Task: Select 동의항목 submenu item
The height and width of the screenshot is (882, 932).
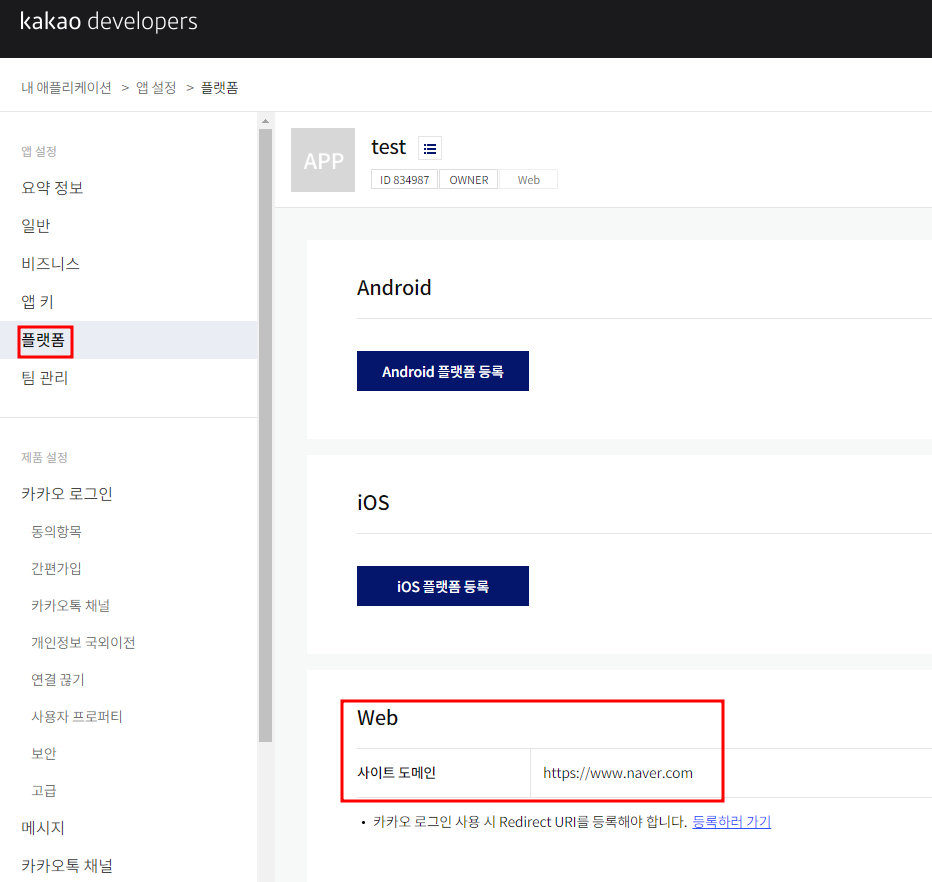Action: pyautogui.click(x=56, y=531)
